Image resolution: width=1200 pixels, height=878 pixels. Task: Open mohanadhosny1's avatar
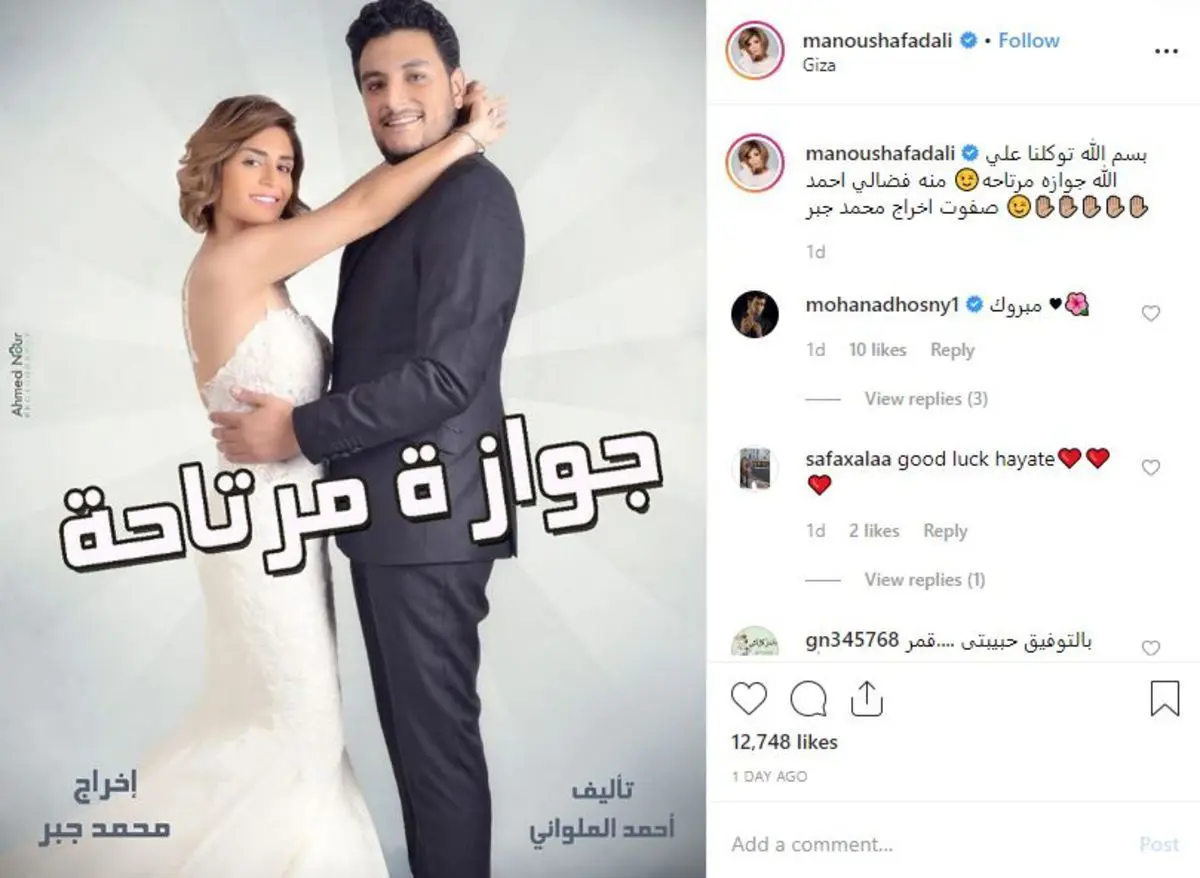(755, 314)
